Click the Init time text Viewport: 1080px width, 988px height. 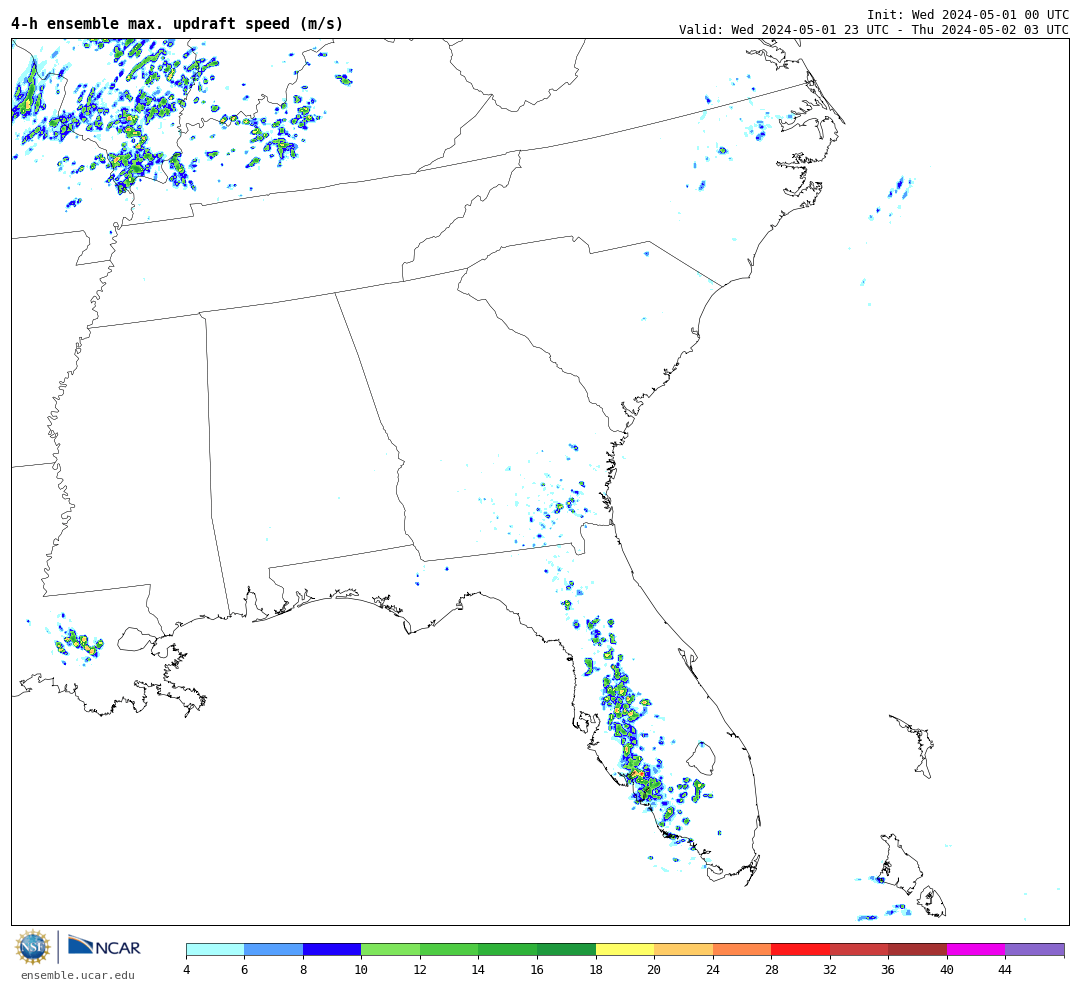pyautogui.click(x=968, y=14)
